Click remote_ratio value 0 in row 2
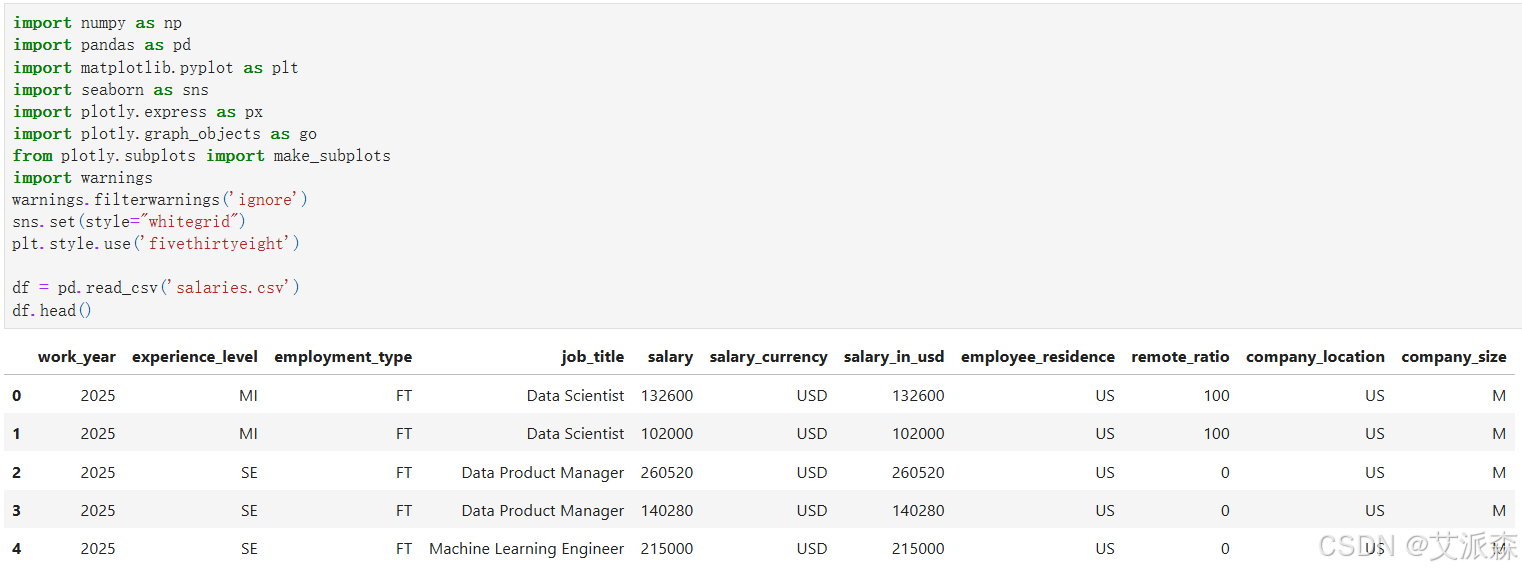 1225,473
